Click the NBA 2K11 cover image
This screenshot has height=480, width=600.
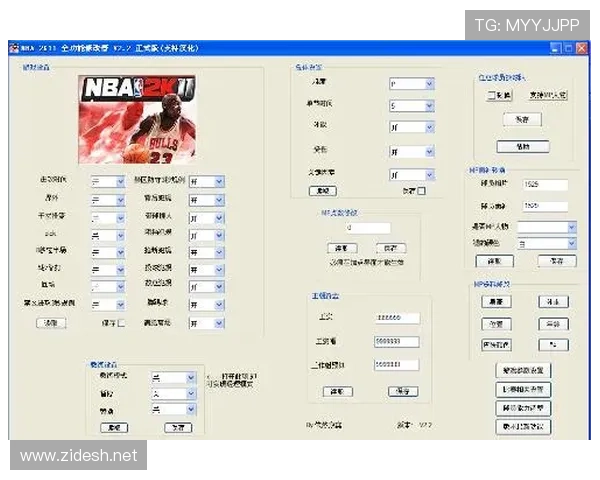tap(137, 119)
